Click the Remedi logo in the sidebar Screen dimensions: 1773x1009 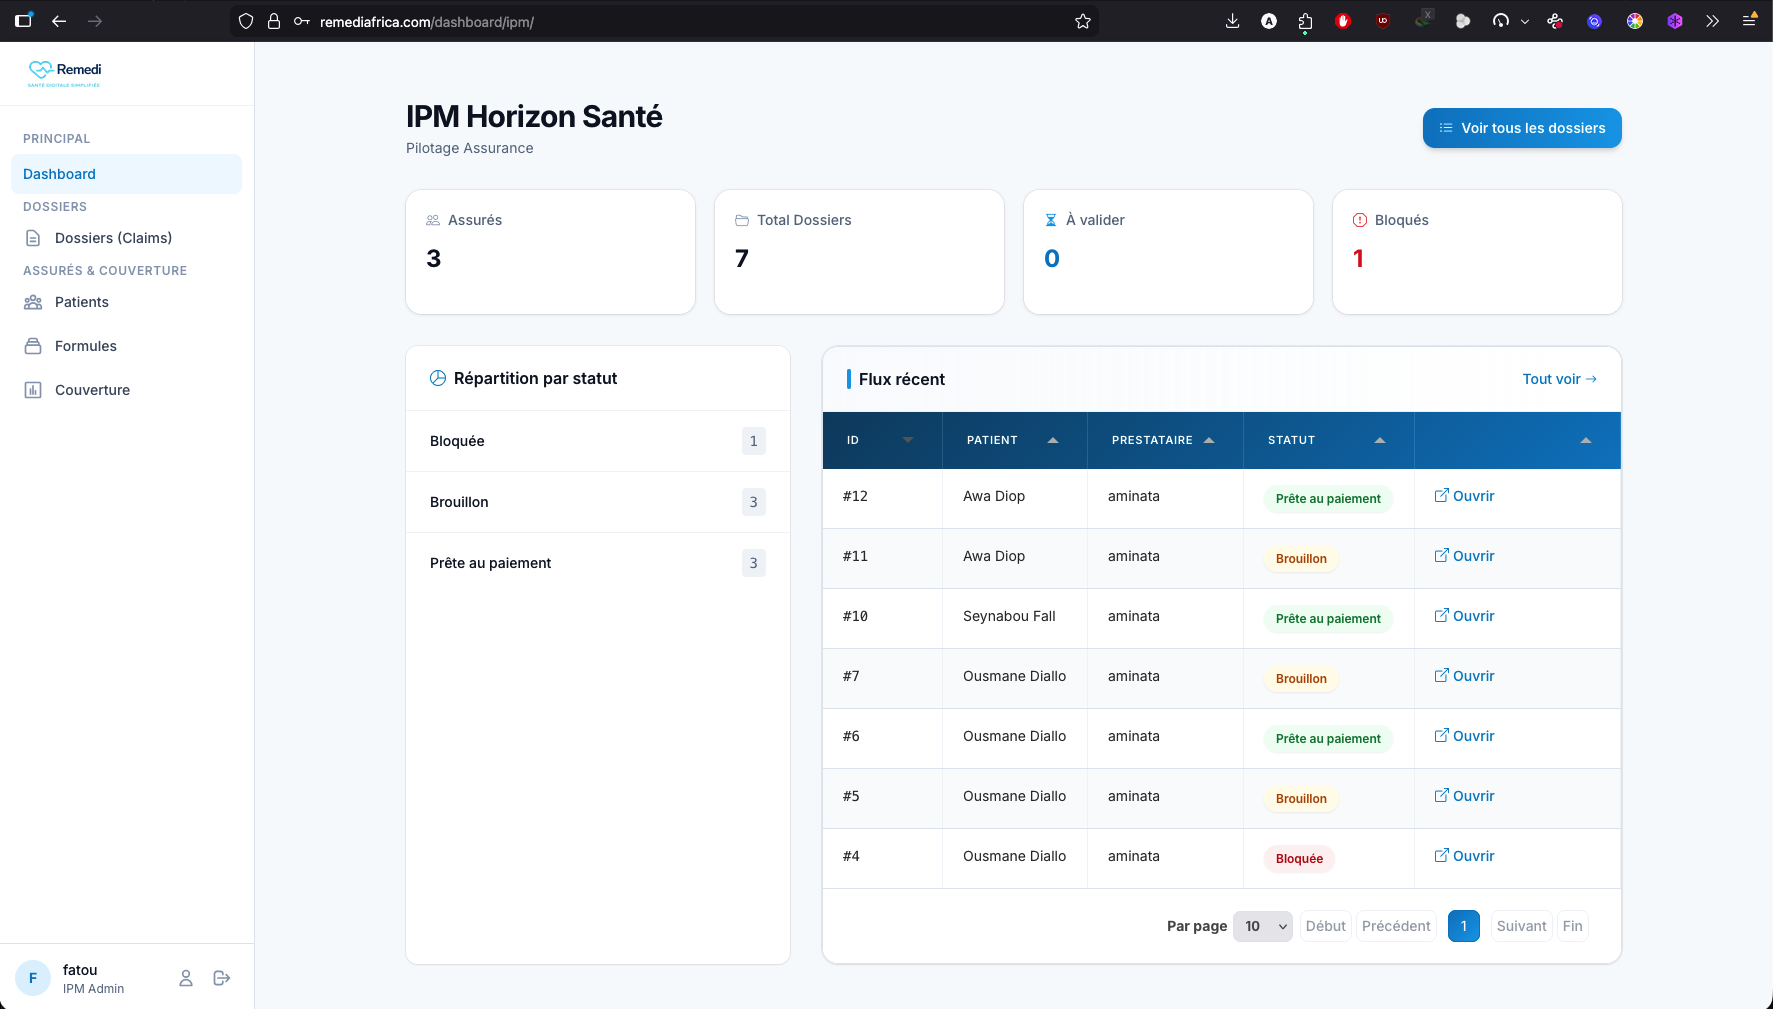click(x=64, y=72)
